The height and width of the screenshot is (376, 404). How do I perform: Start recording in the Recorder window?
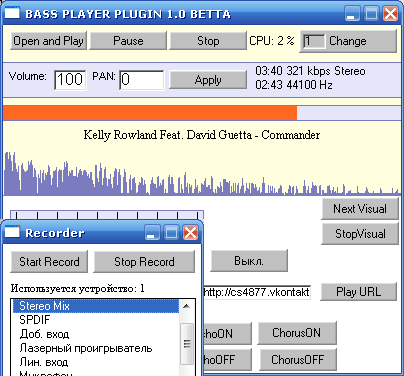point(49,262)
